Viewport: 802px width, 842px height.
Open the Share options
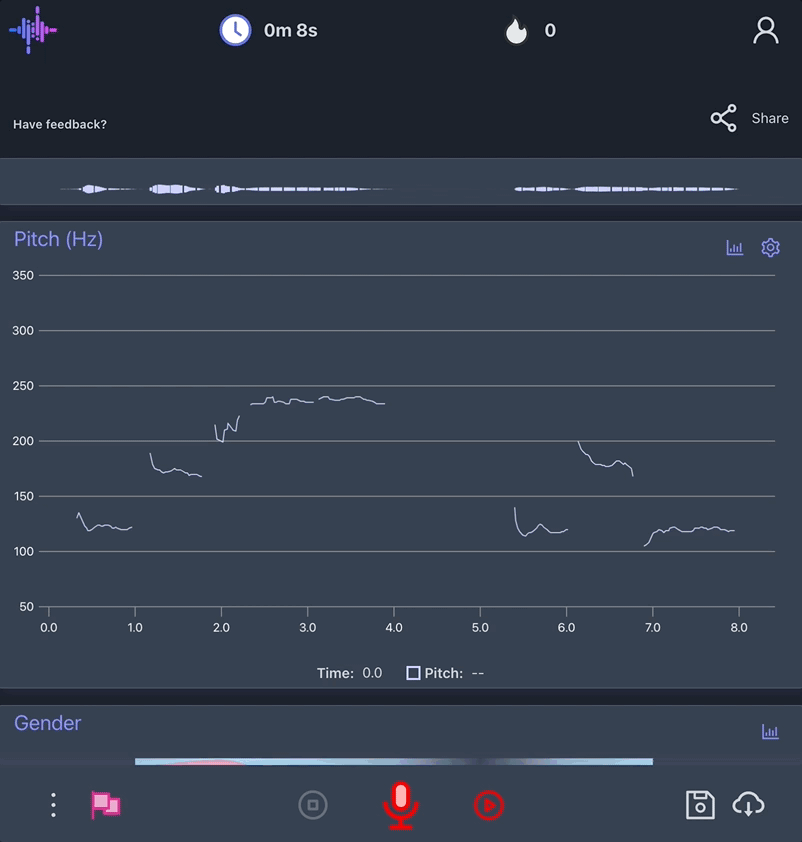[x=723, y=118]
